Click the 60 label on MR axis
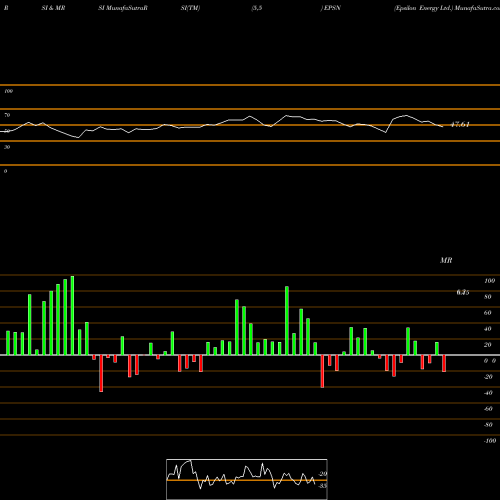 487,313
